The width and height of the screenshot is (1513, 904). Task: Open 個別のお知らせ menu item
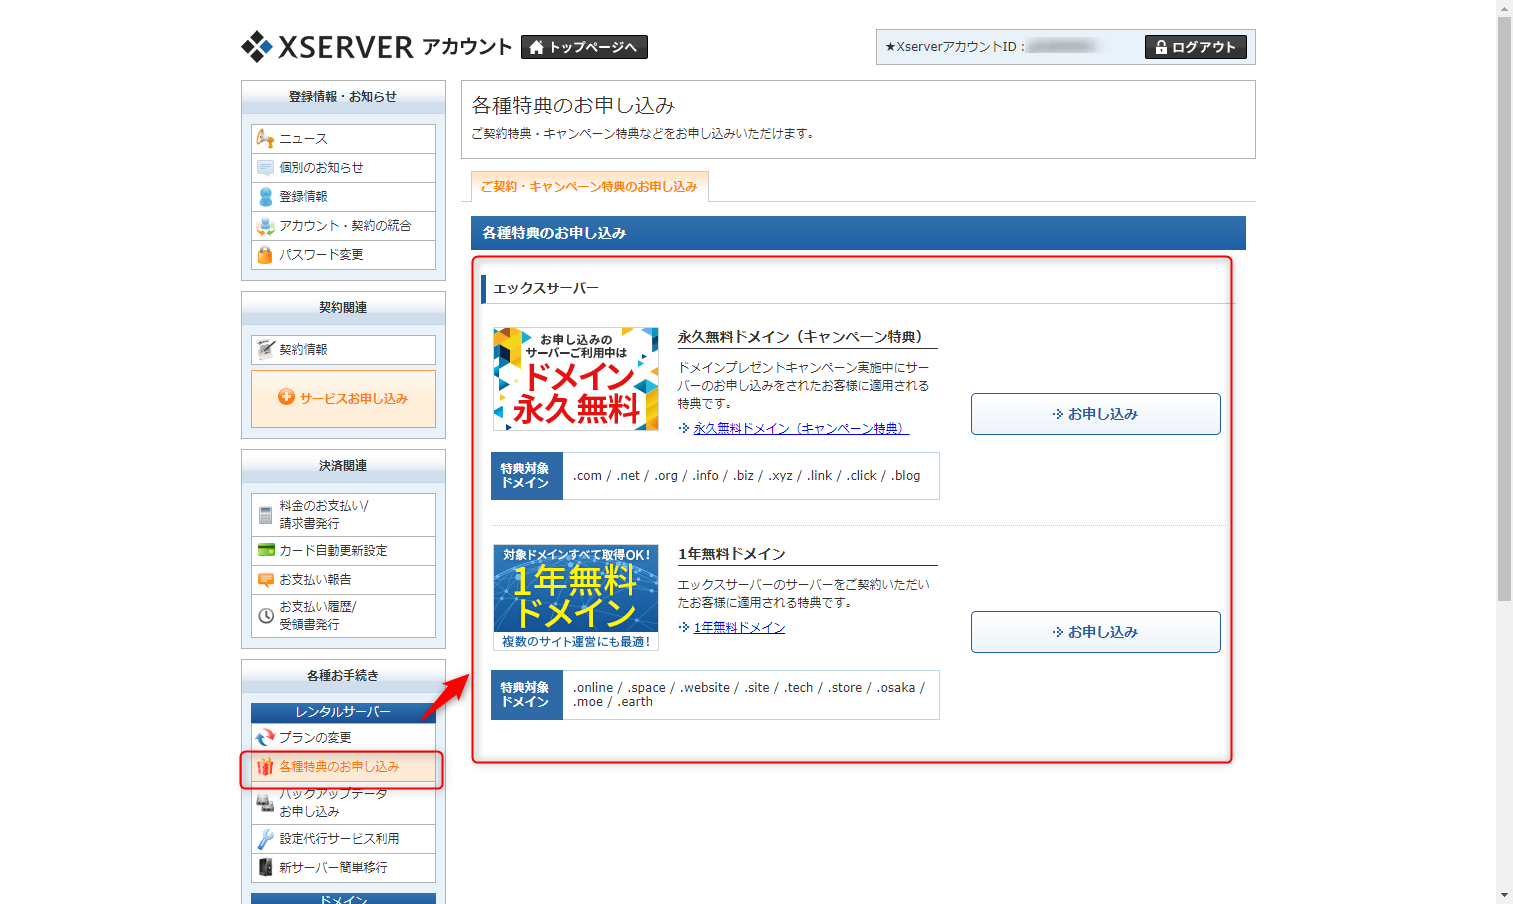point(343,168)
